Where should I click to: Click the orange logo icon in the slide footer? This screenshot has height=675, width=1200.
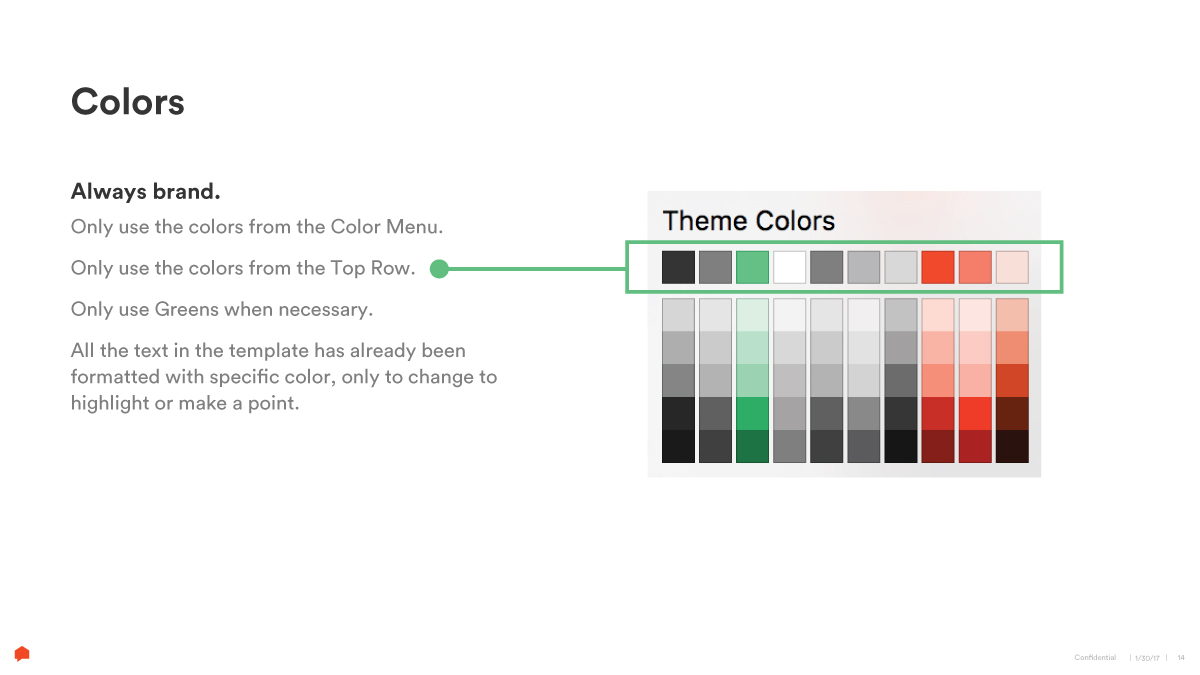click(x=22, y=654)
